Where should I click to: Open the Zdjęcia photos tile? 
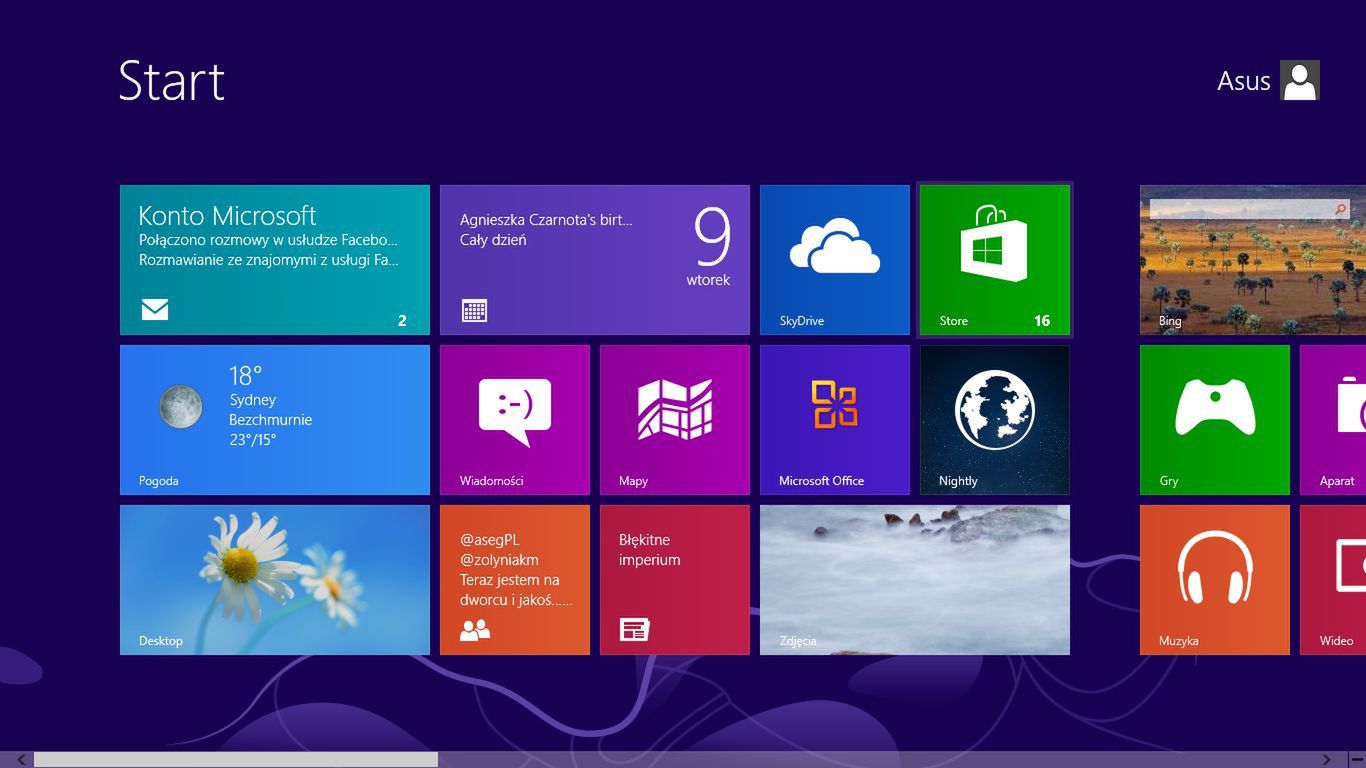point(914,580)
